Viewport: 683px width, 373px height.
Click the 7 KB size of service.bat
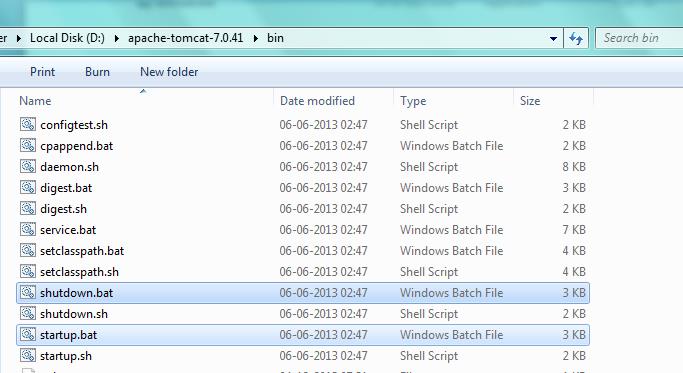574,230
